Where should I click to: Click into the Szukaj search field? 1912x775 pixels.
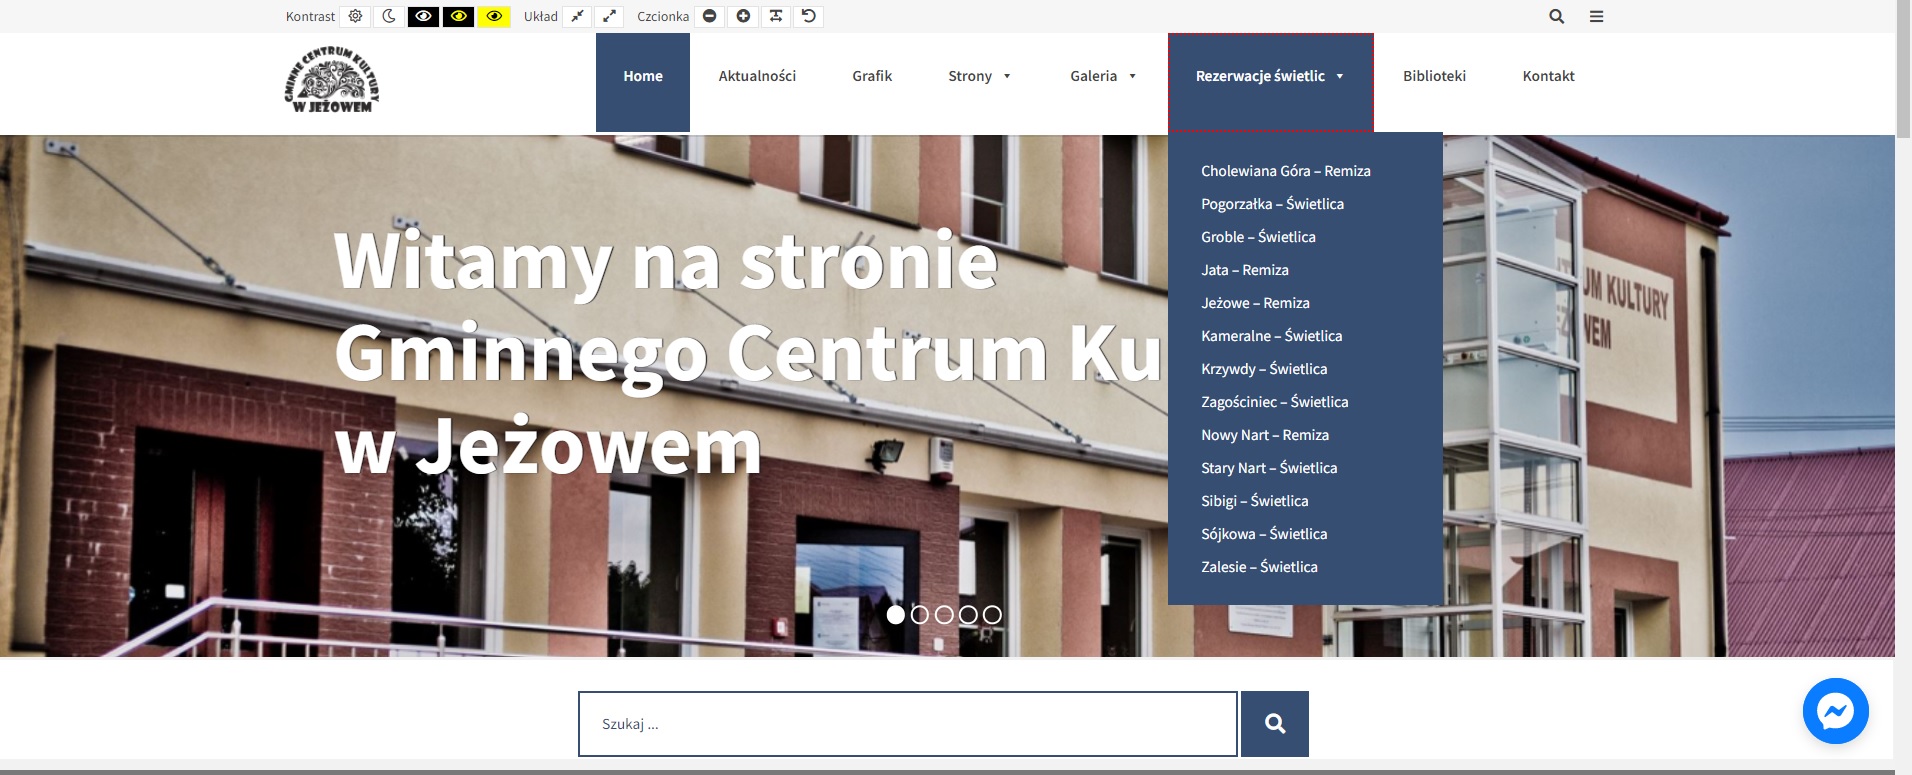[x=907, y=724]
